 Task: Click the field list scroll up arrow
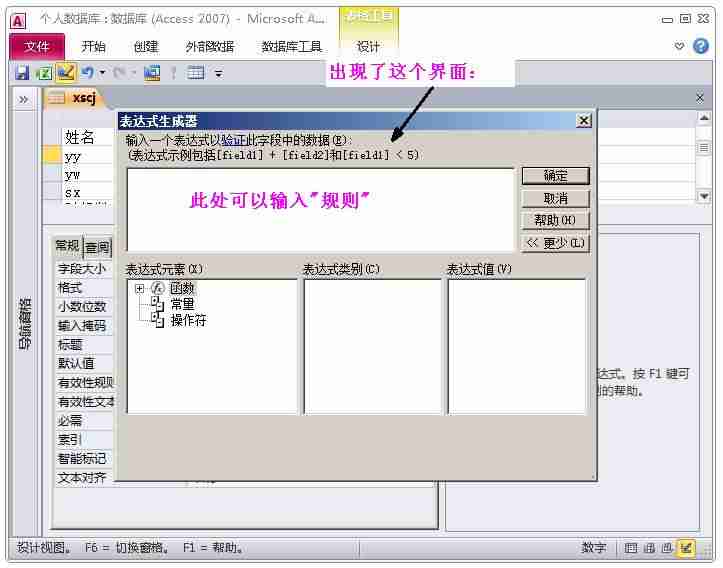pos(704,118)
